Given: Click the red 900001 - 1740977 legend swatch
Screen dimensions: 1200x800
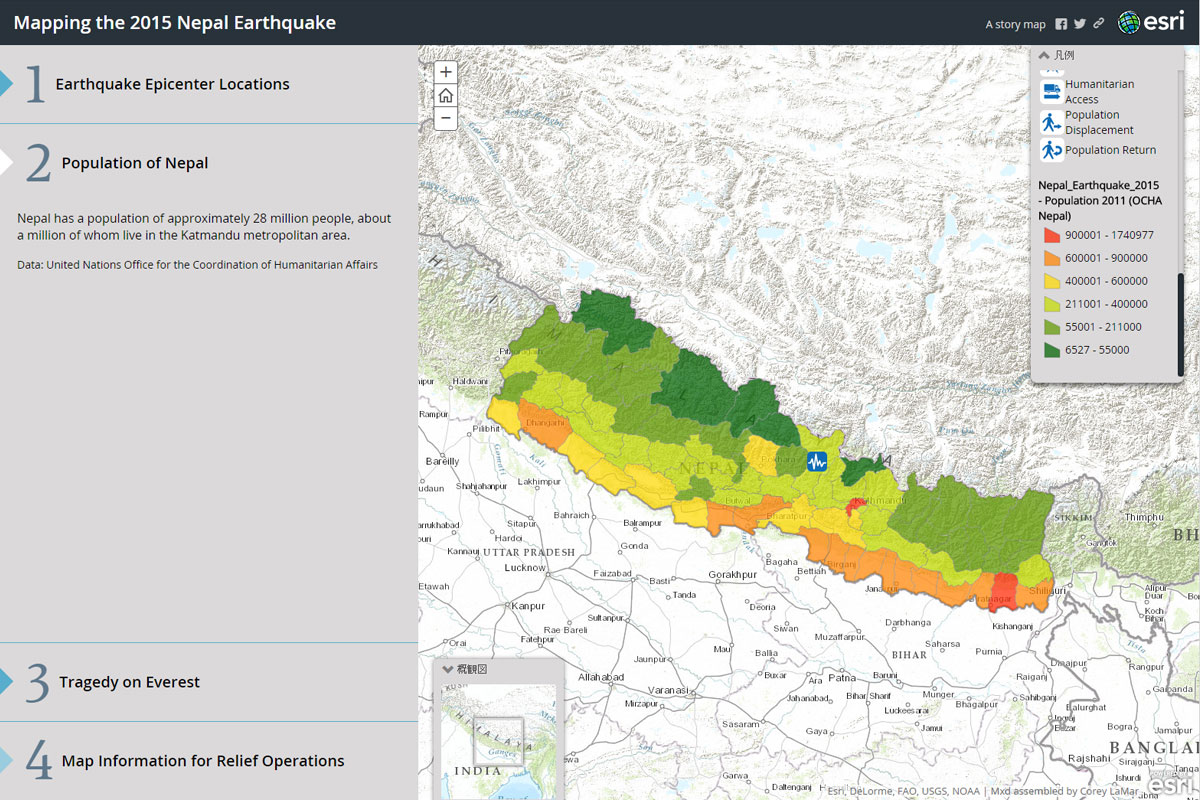Looking at the screenshot, I should (1051, 235).
